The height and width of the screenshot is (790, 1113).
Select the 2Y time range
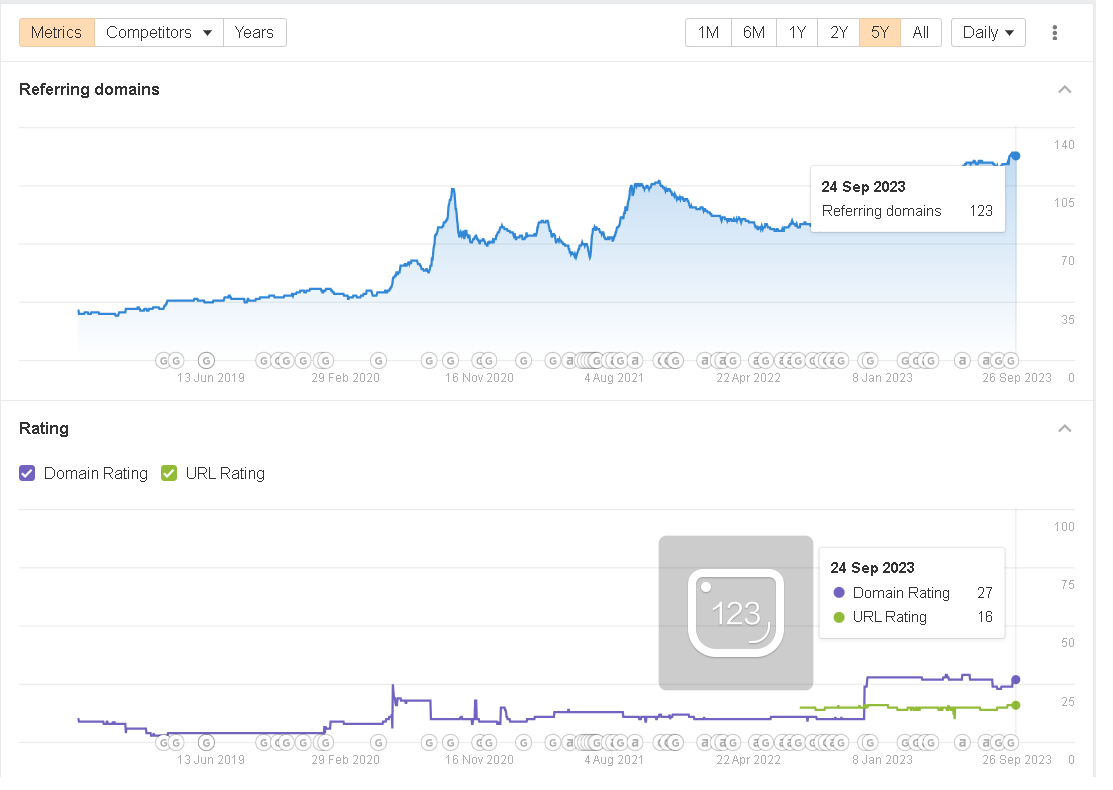pos(838,33)
